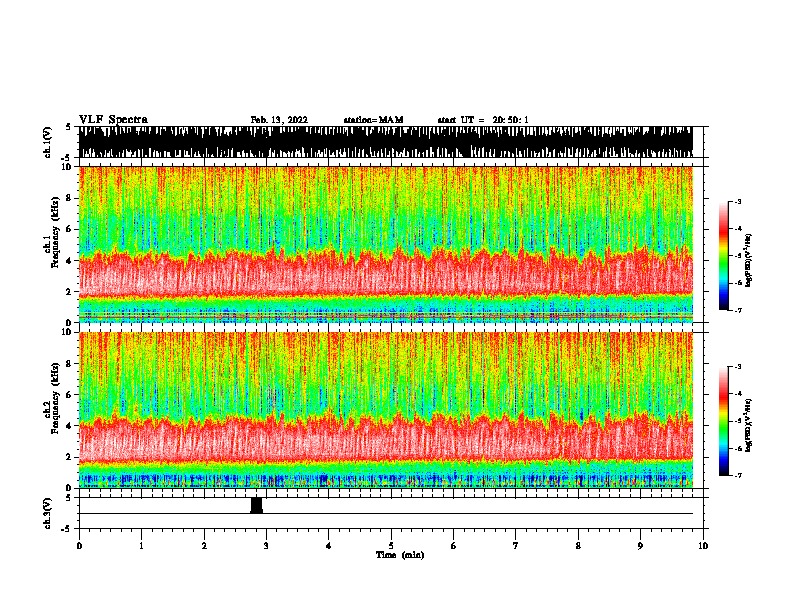Click time axis tick label "10"
The width and height of the screenshot is (792, 612).
[703, 546]
